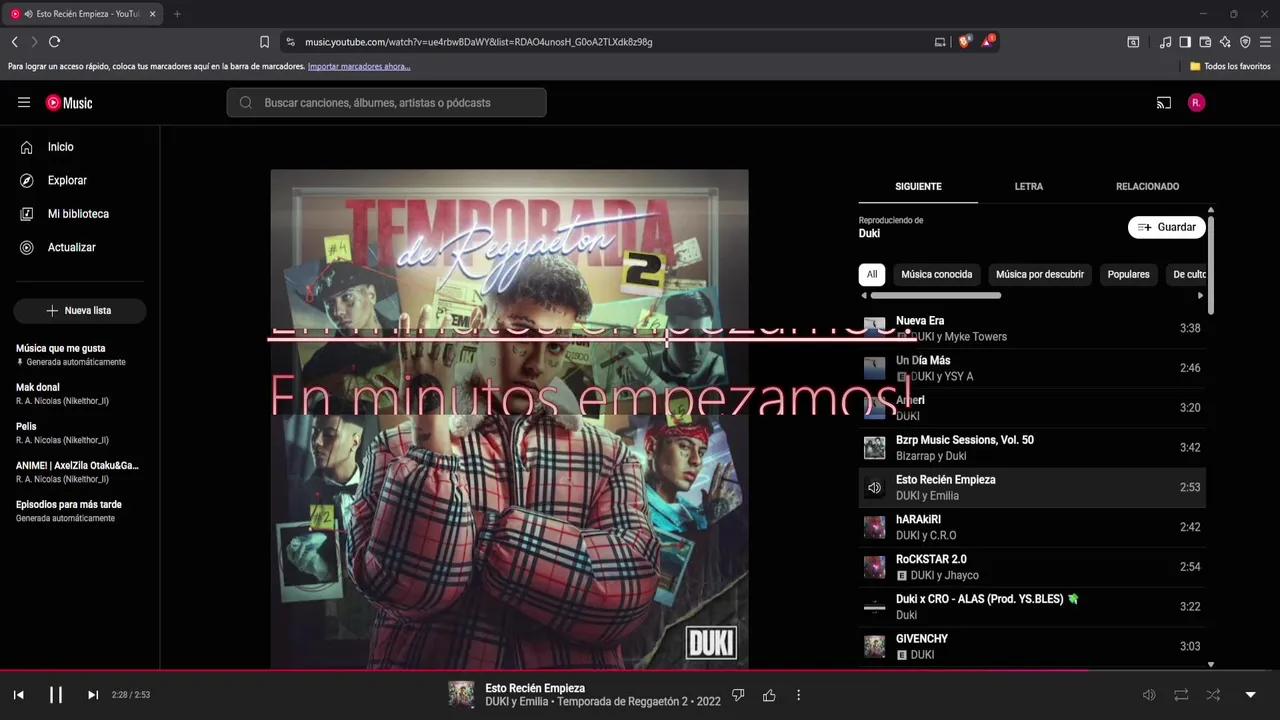Click the chips scroll-right arrow
Image resolution: width=1280 pixels, height=720 pixels.
pyautogui.click(x=1200, y=296)
